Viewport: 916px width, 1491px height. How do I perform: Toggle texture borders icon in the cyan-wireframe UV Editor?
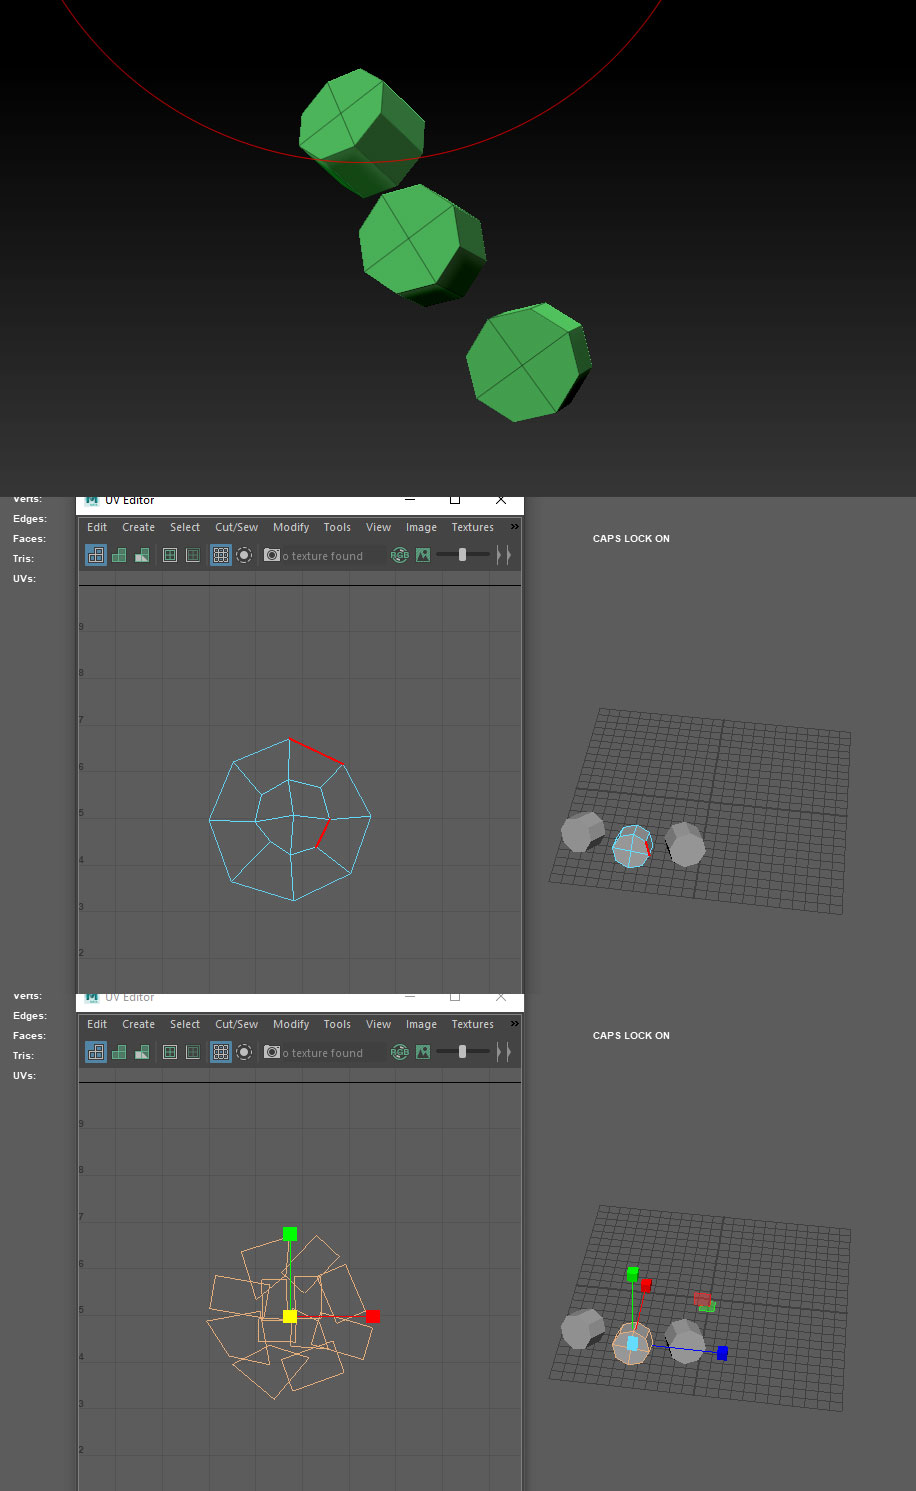(x=170, y=555)
